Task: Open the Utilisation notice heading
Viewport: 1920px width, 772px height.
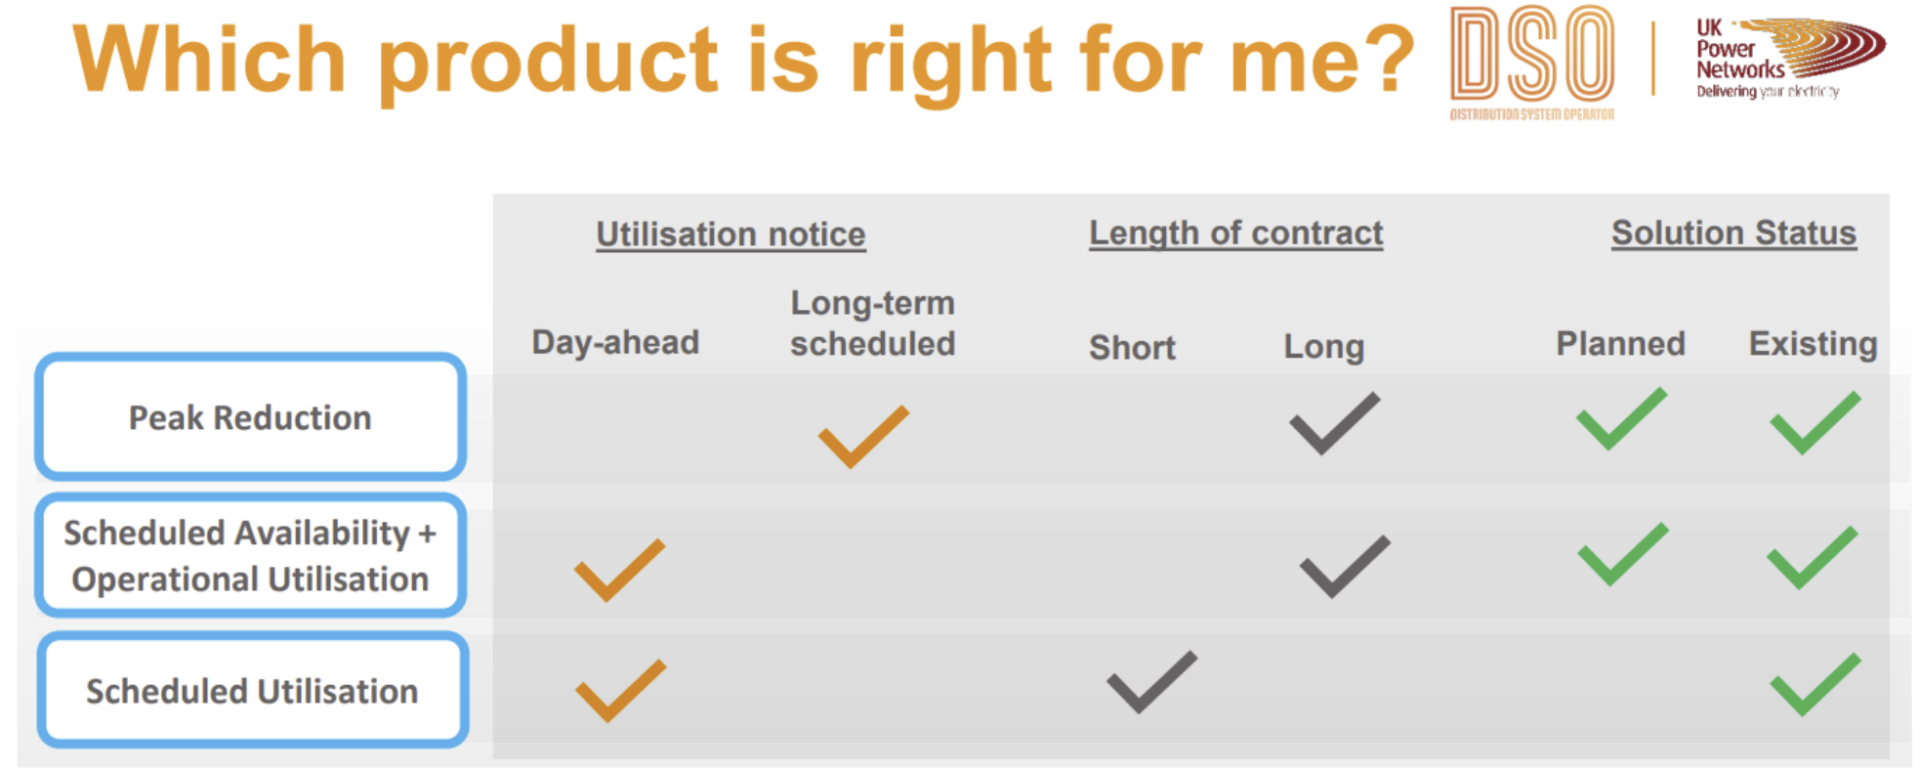Action: pyautogui.click(x=731, y=235)
